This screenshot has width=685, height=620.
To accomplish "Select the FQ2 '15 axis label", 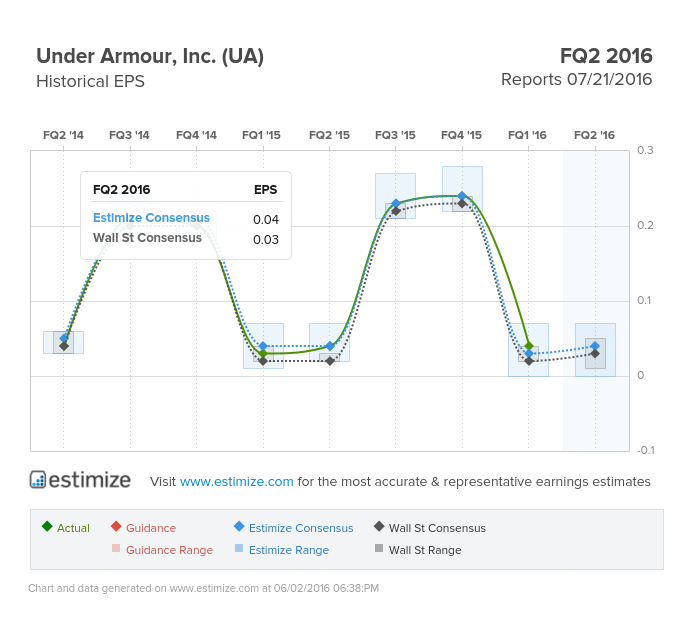I will coord(329,135).
